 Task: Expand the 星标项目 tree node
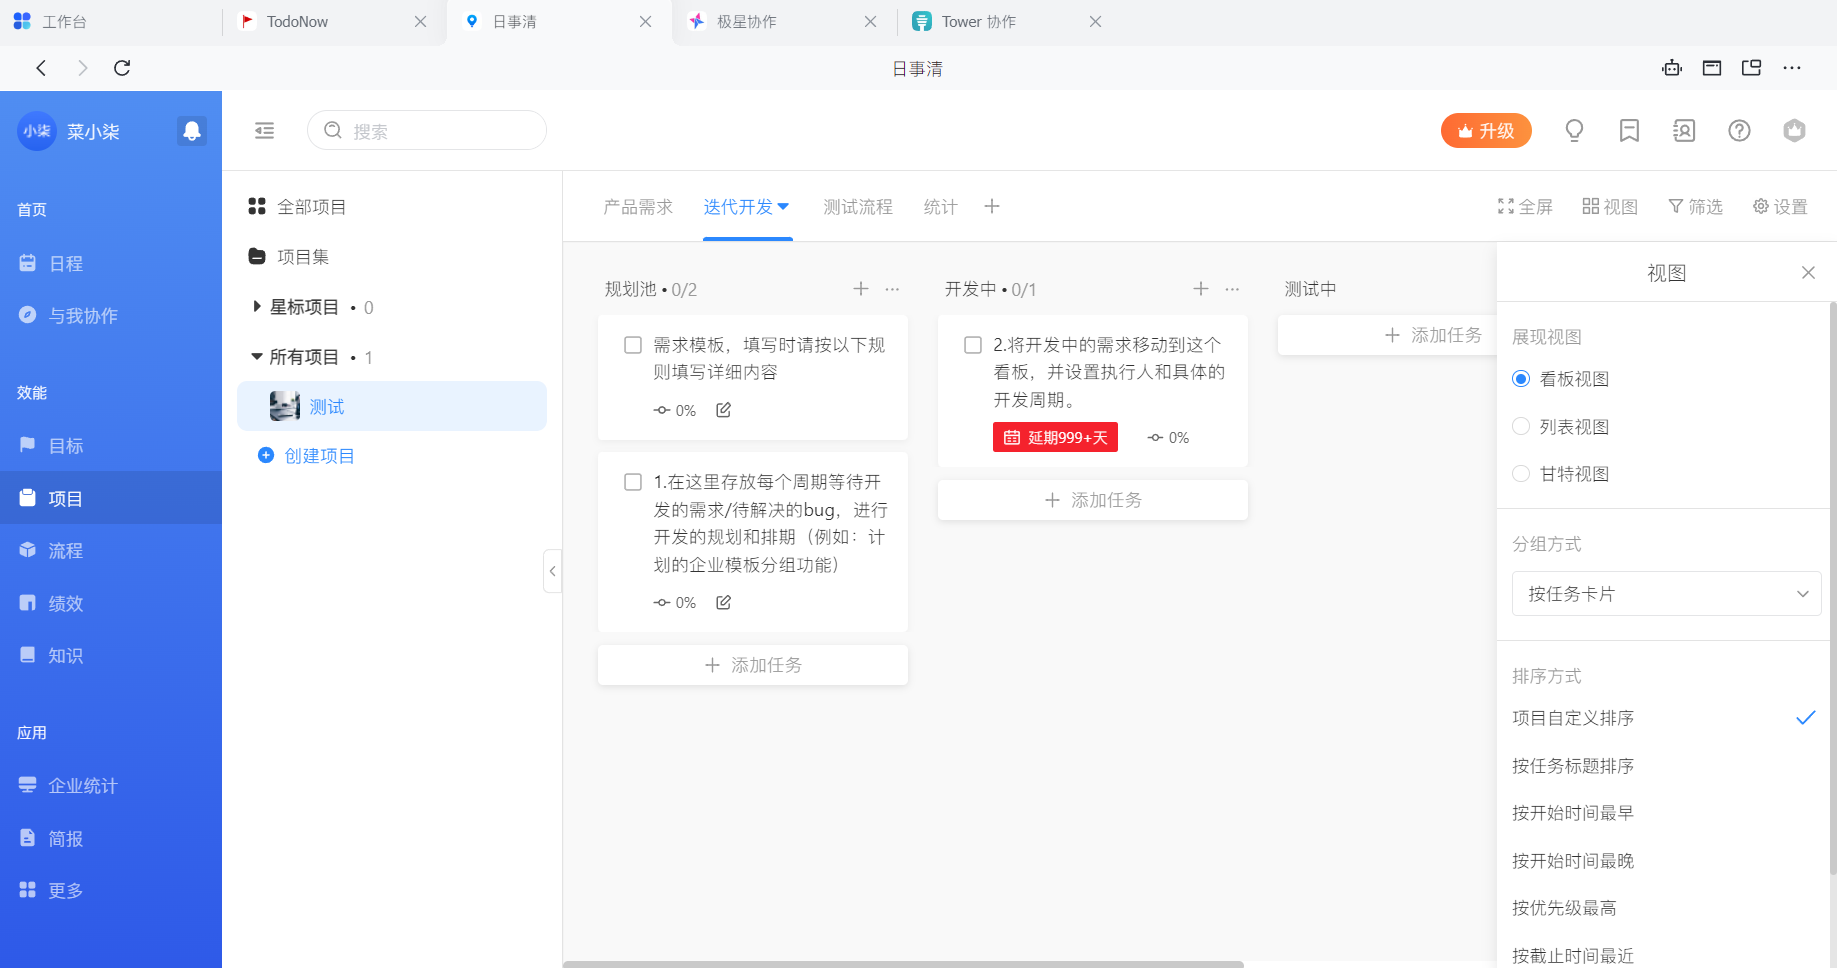click(x=257, y=307)
